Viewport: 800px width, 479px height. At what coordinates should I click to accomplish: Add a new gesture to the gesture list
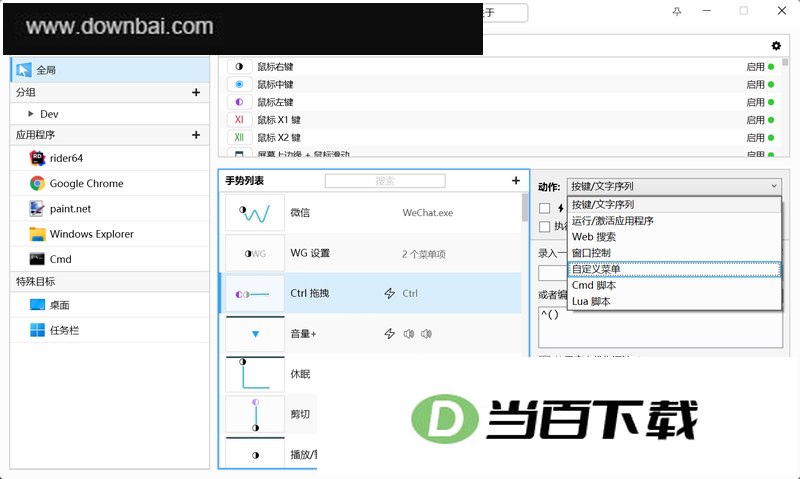click(516, 181)
